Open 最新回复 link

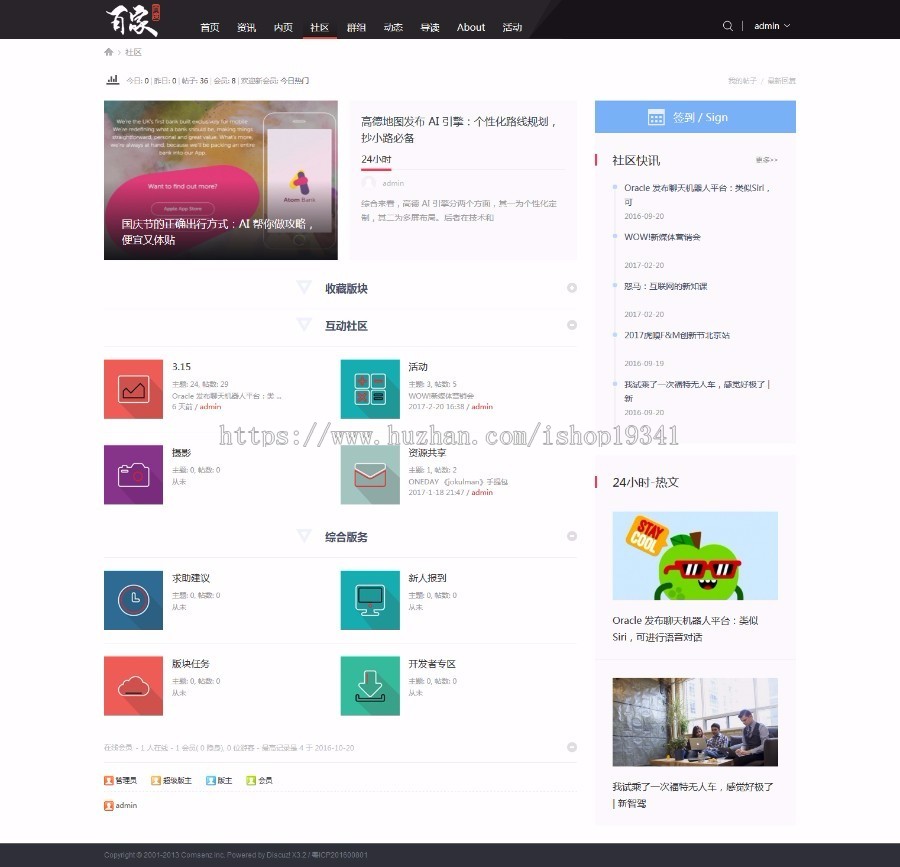[x=781, y=80]
